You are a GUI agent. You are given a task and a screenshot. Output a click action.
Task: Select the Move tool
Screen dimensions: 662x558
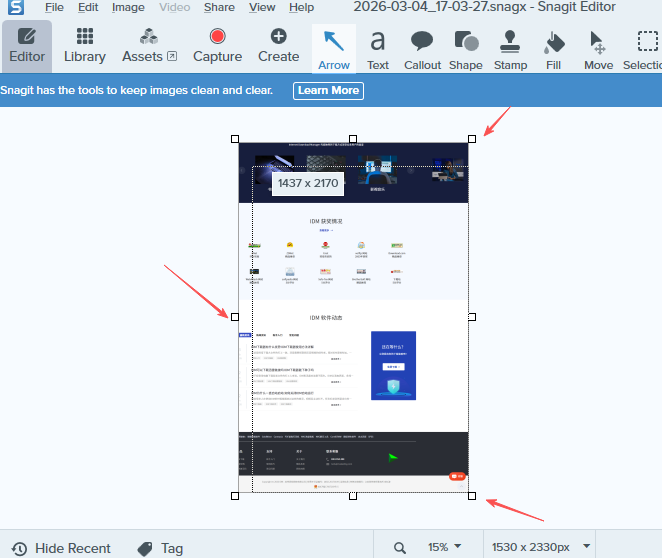tap(598, 49)
